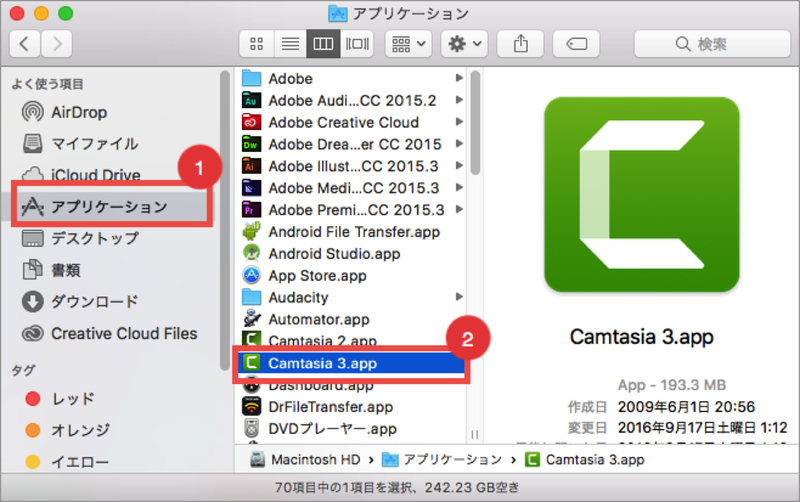Expand Adobe Drea...er CC 2015 arrow
800x502 pixels.
click(x=459, y=144)
